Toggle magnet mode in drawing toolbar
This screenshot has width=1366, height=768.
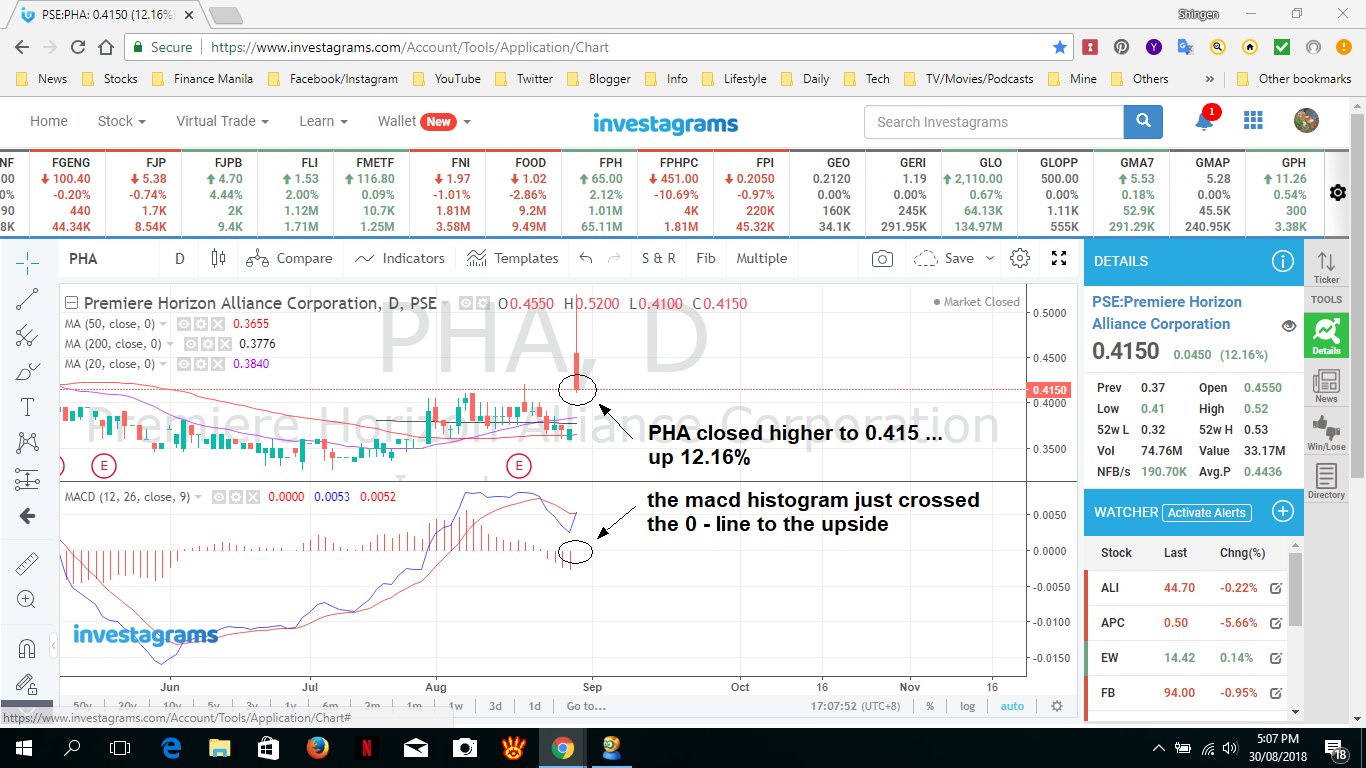point(27,648)
